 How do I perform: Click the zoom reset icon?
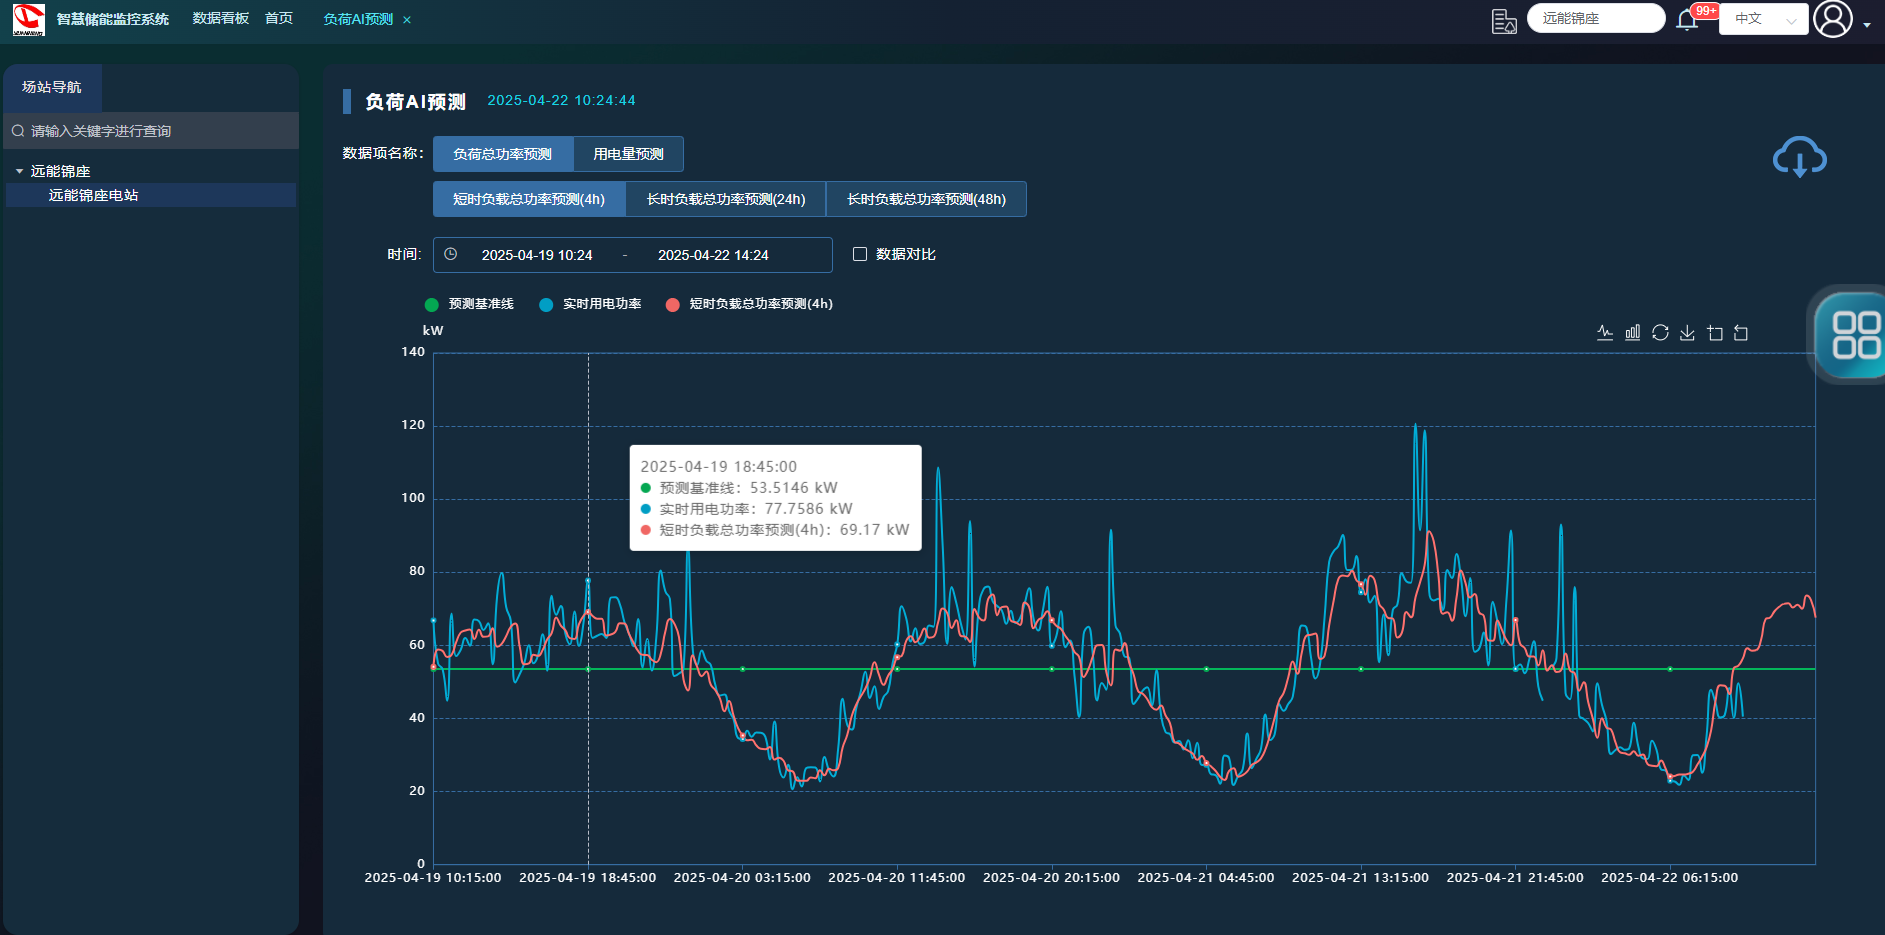[x=1741, y=333]
